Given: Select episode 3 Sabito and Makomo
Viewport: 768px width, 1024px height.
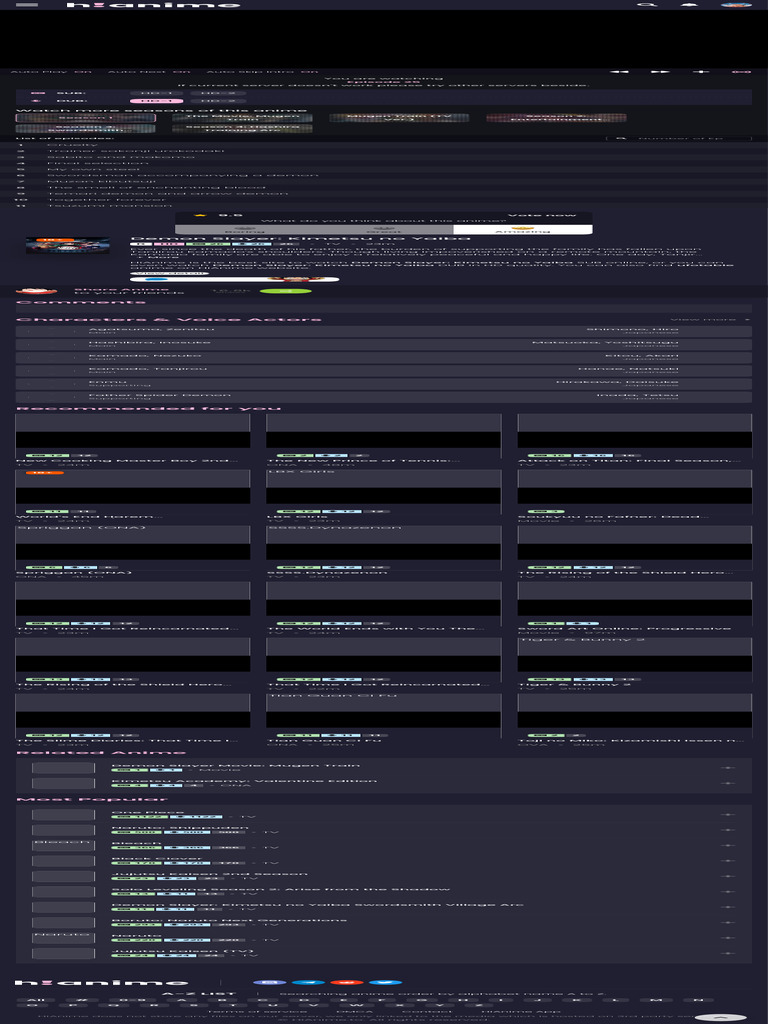Looking at the screenshot, I should pos(384,157).
